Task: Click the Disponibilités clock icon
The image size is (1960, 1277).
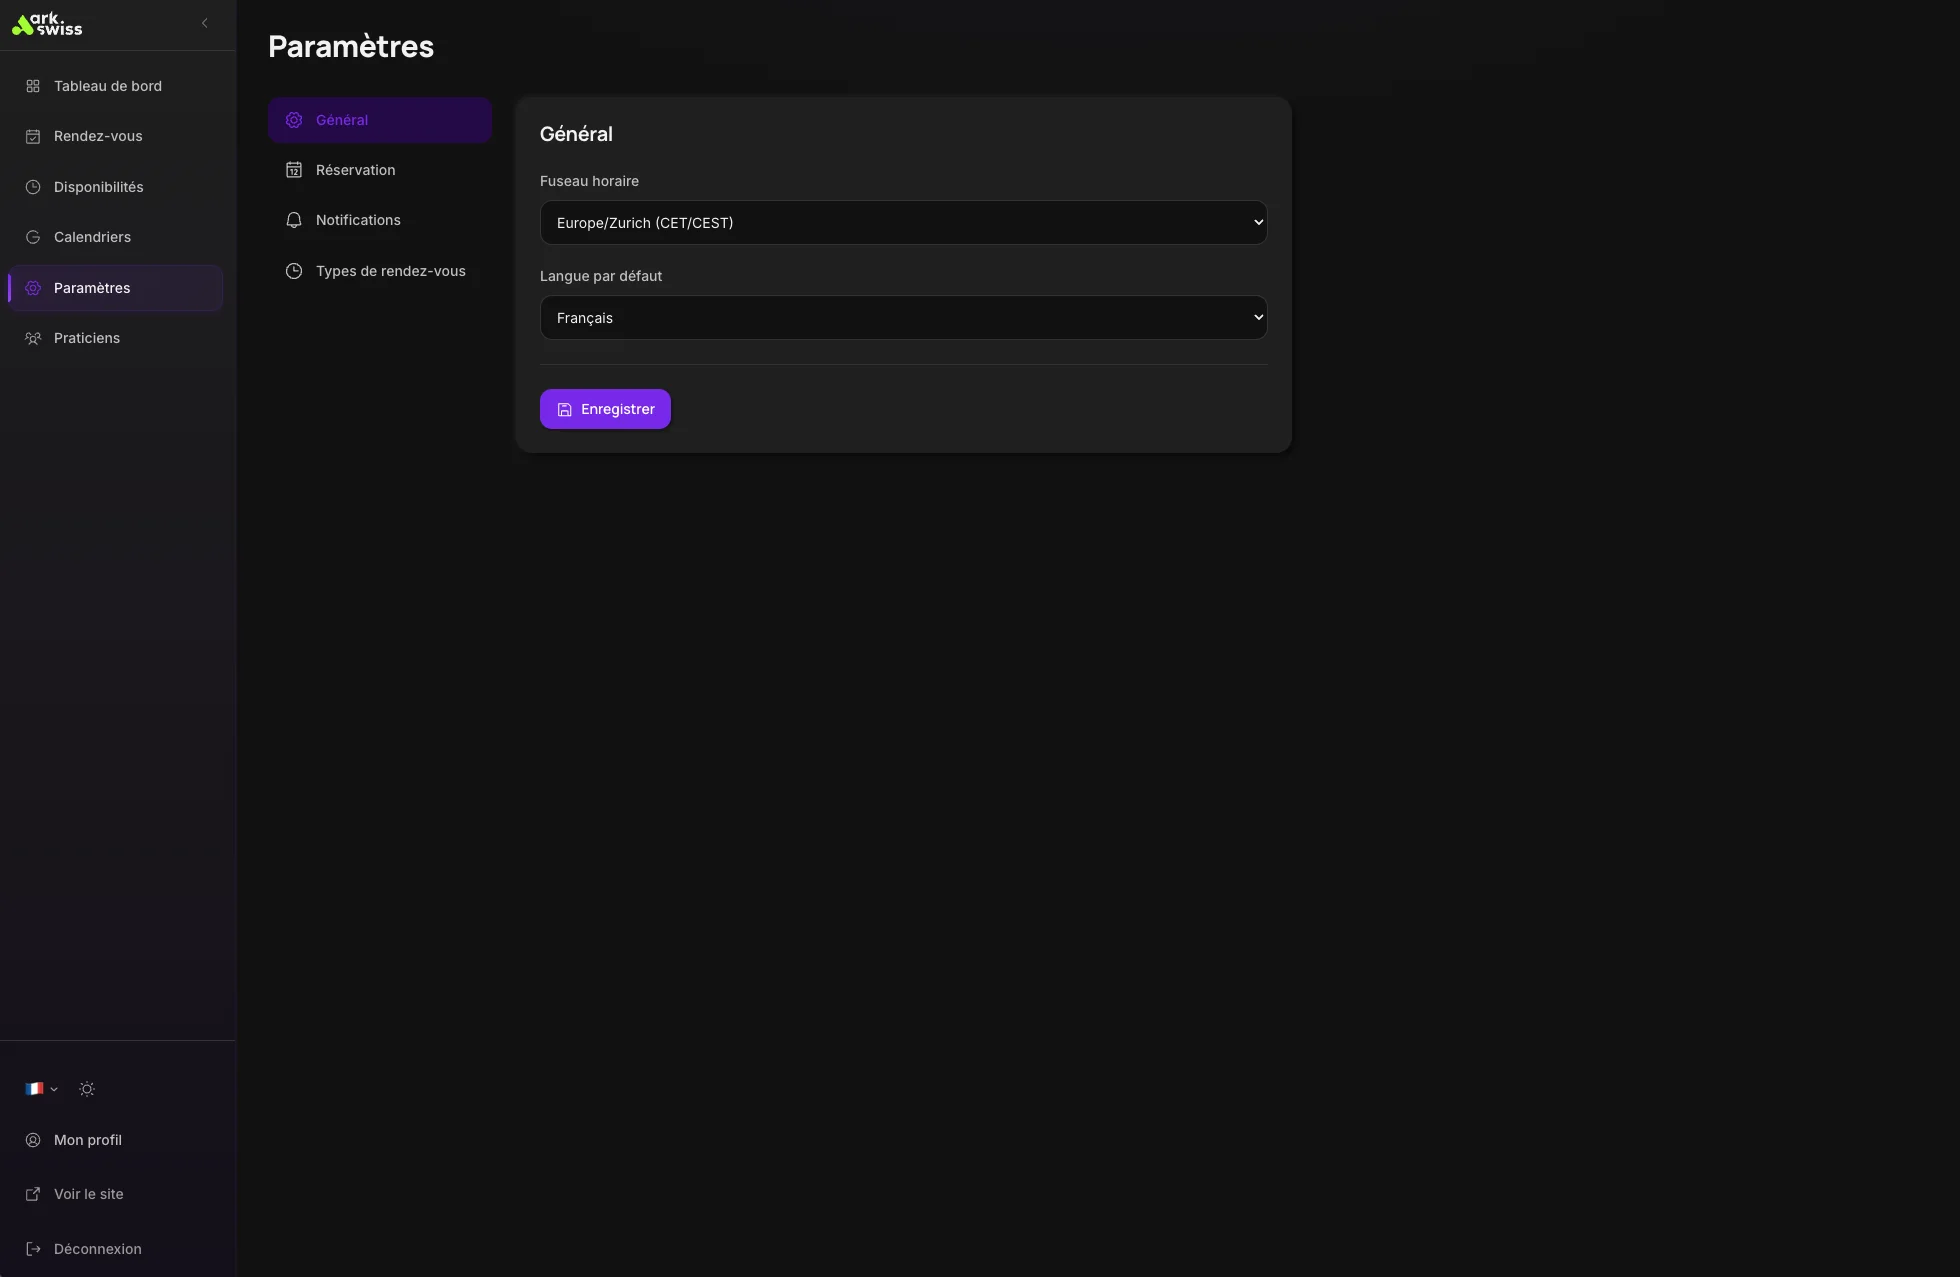Action: [x=33, y=187]
